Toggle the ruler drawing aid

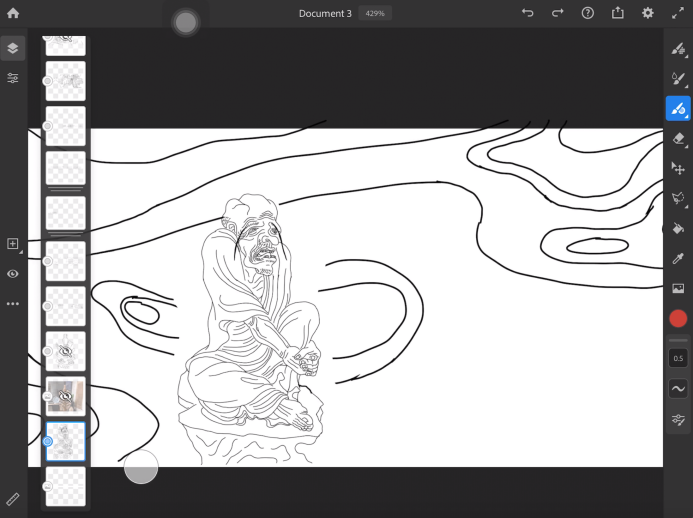click(13, 499)
